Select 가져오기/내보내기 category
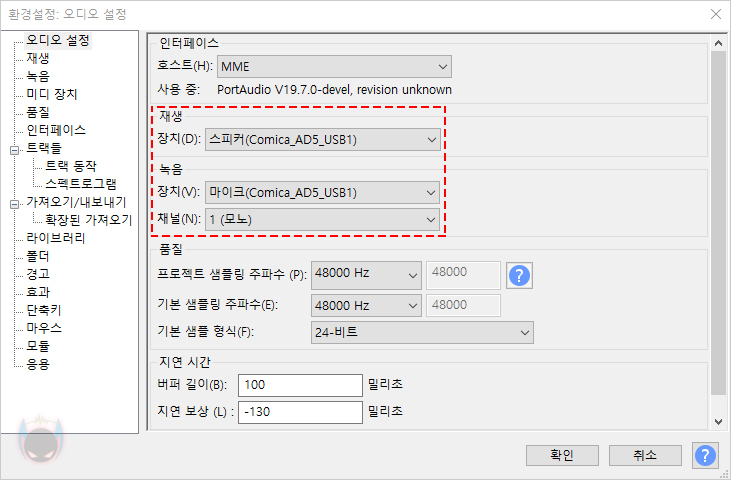 (x=76, y=202)
